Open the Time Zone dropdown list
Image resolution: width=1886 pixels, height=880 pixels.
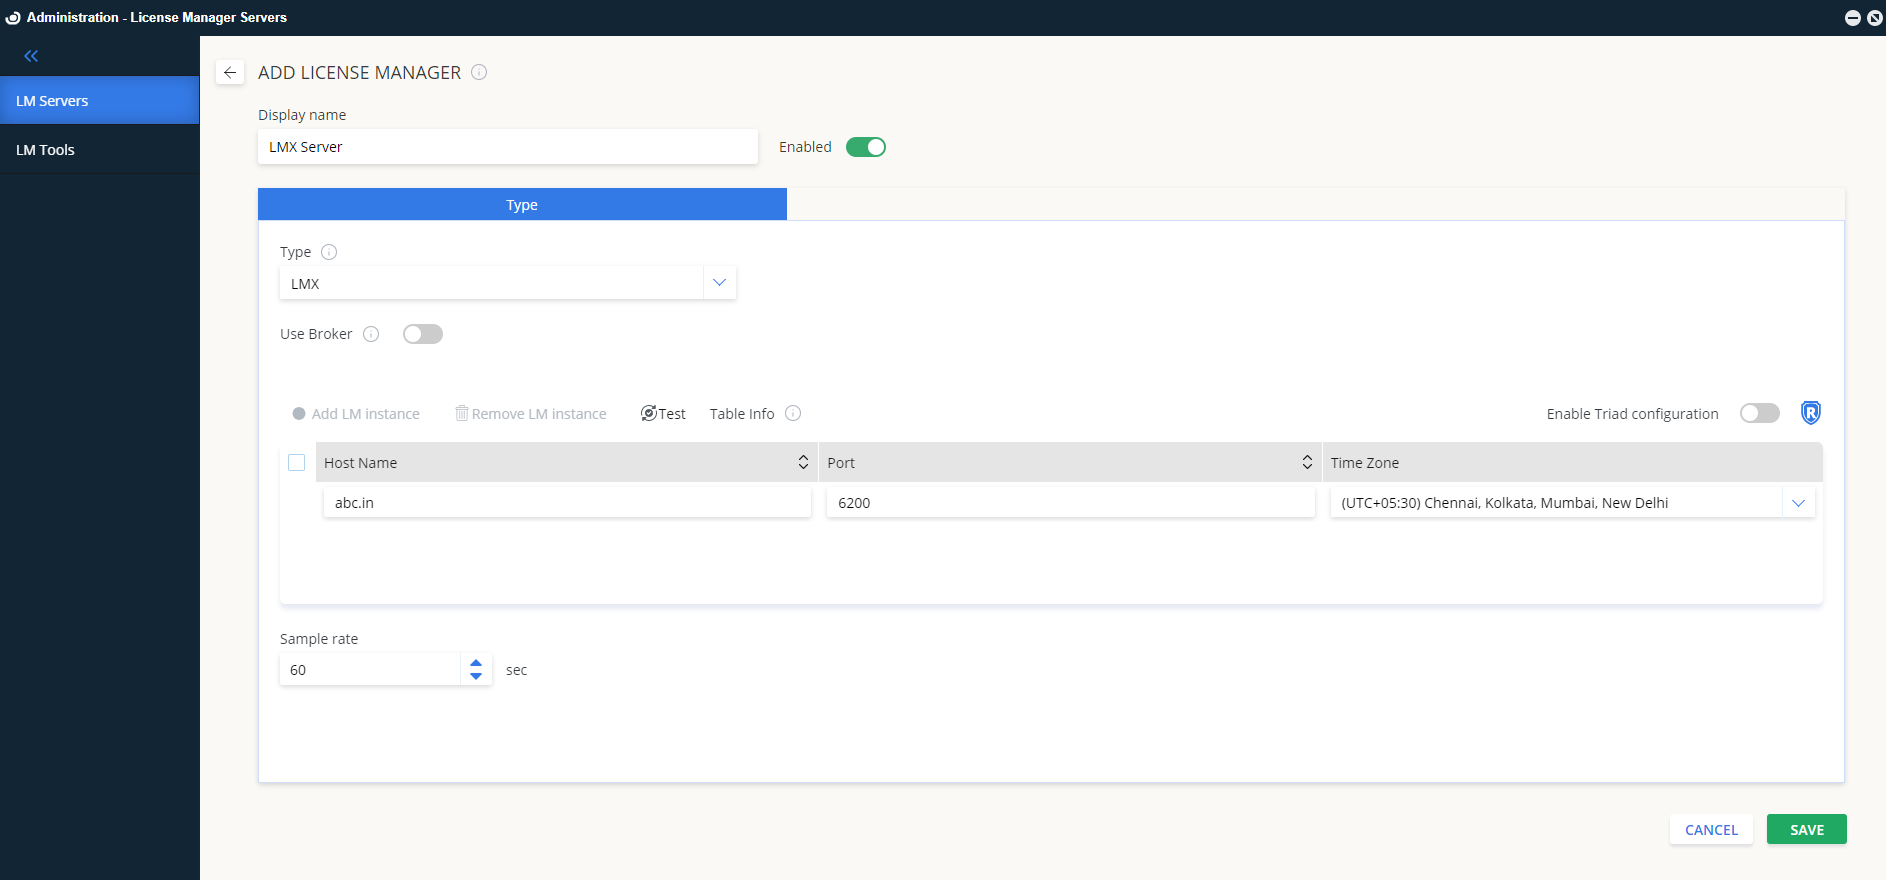click(1798, 503)
